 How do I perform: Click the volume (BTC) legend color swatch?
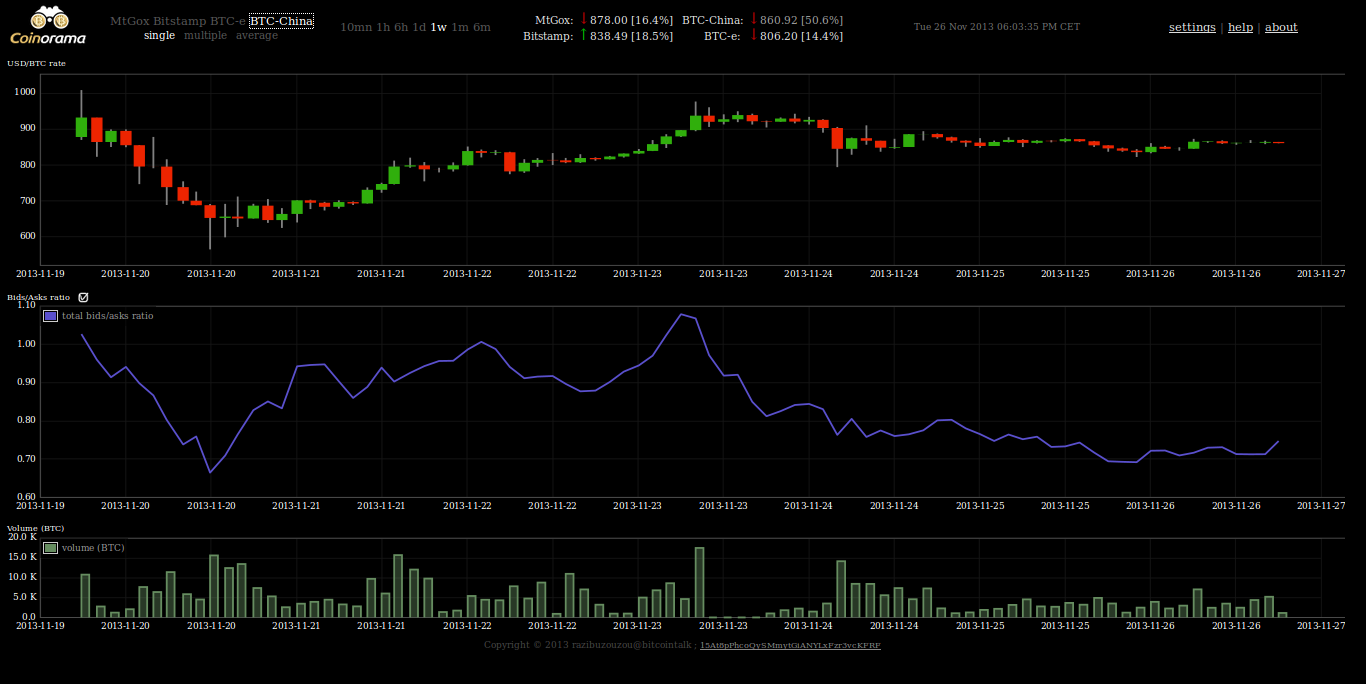[51, 548]
